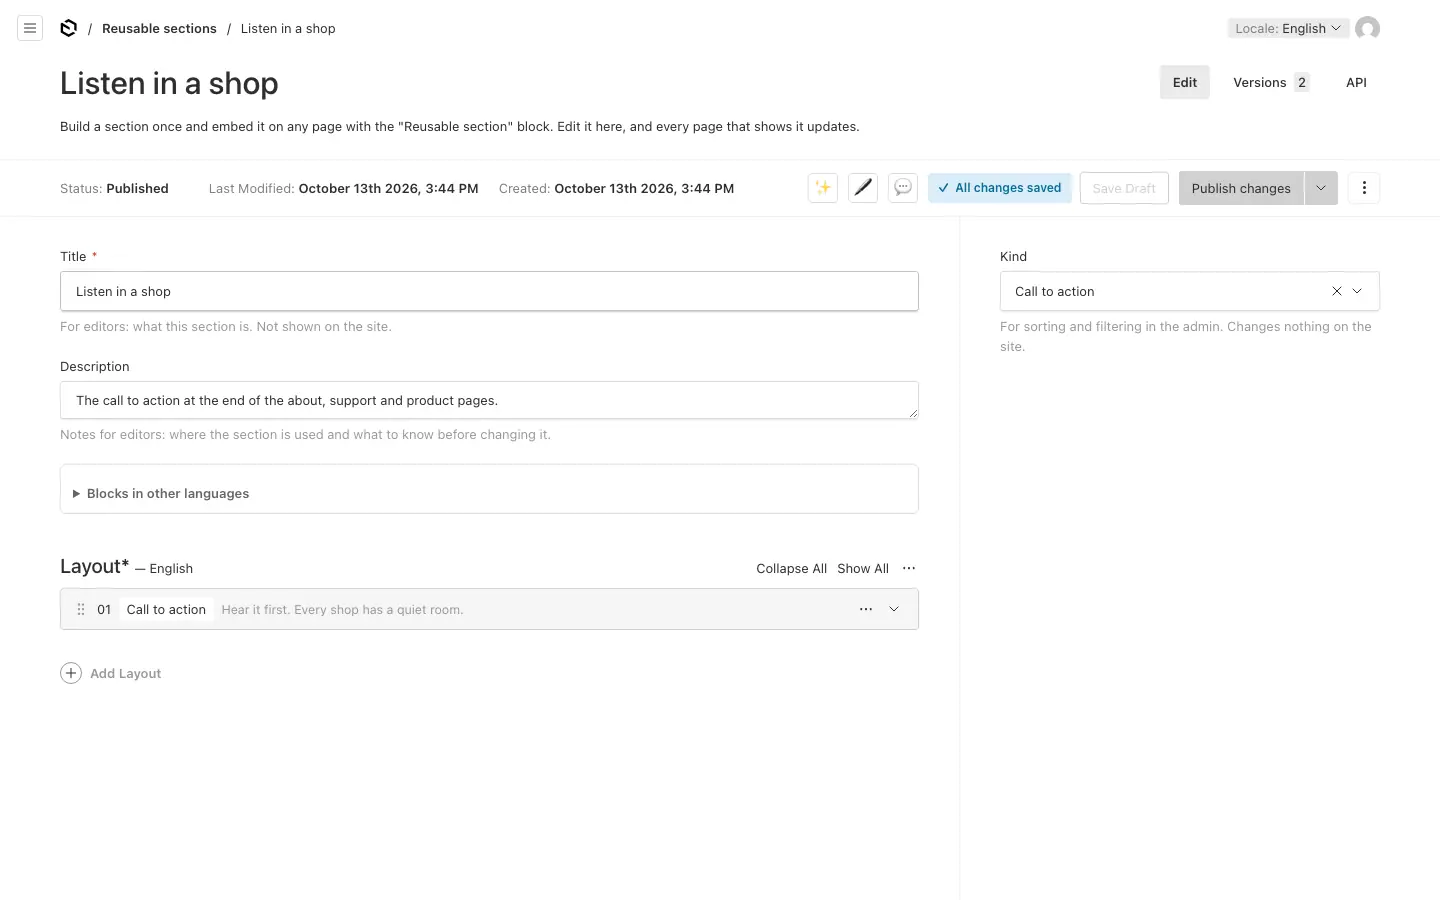Switch to the Edit tab

point(1185,82)
